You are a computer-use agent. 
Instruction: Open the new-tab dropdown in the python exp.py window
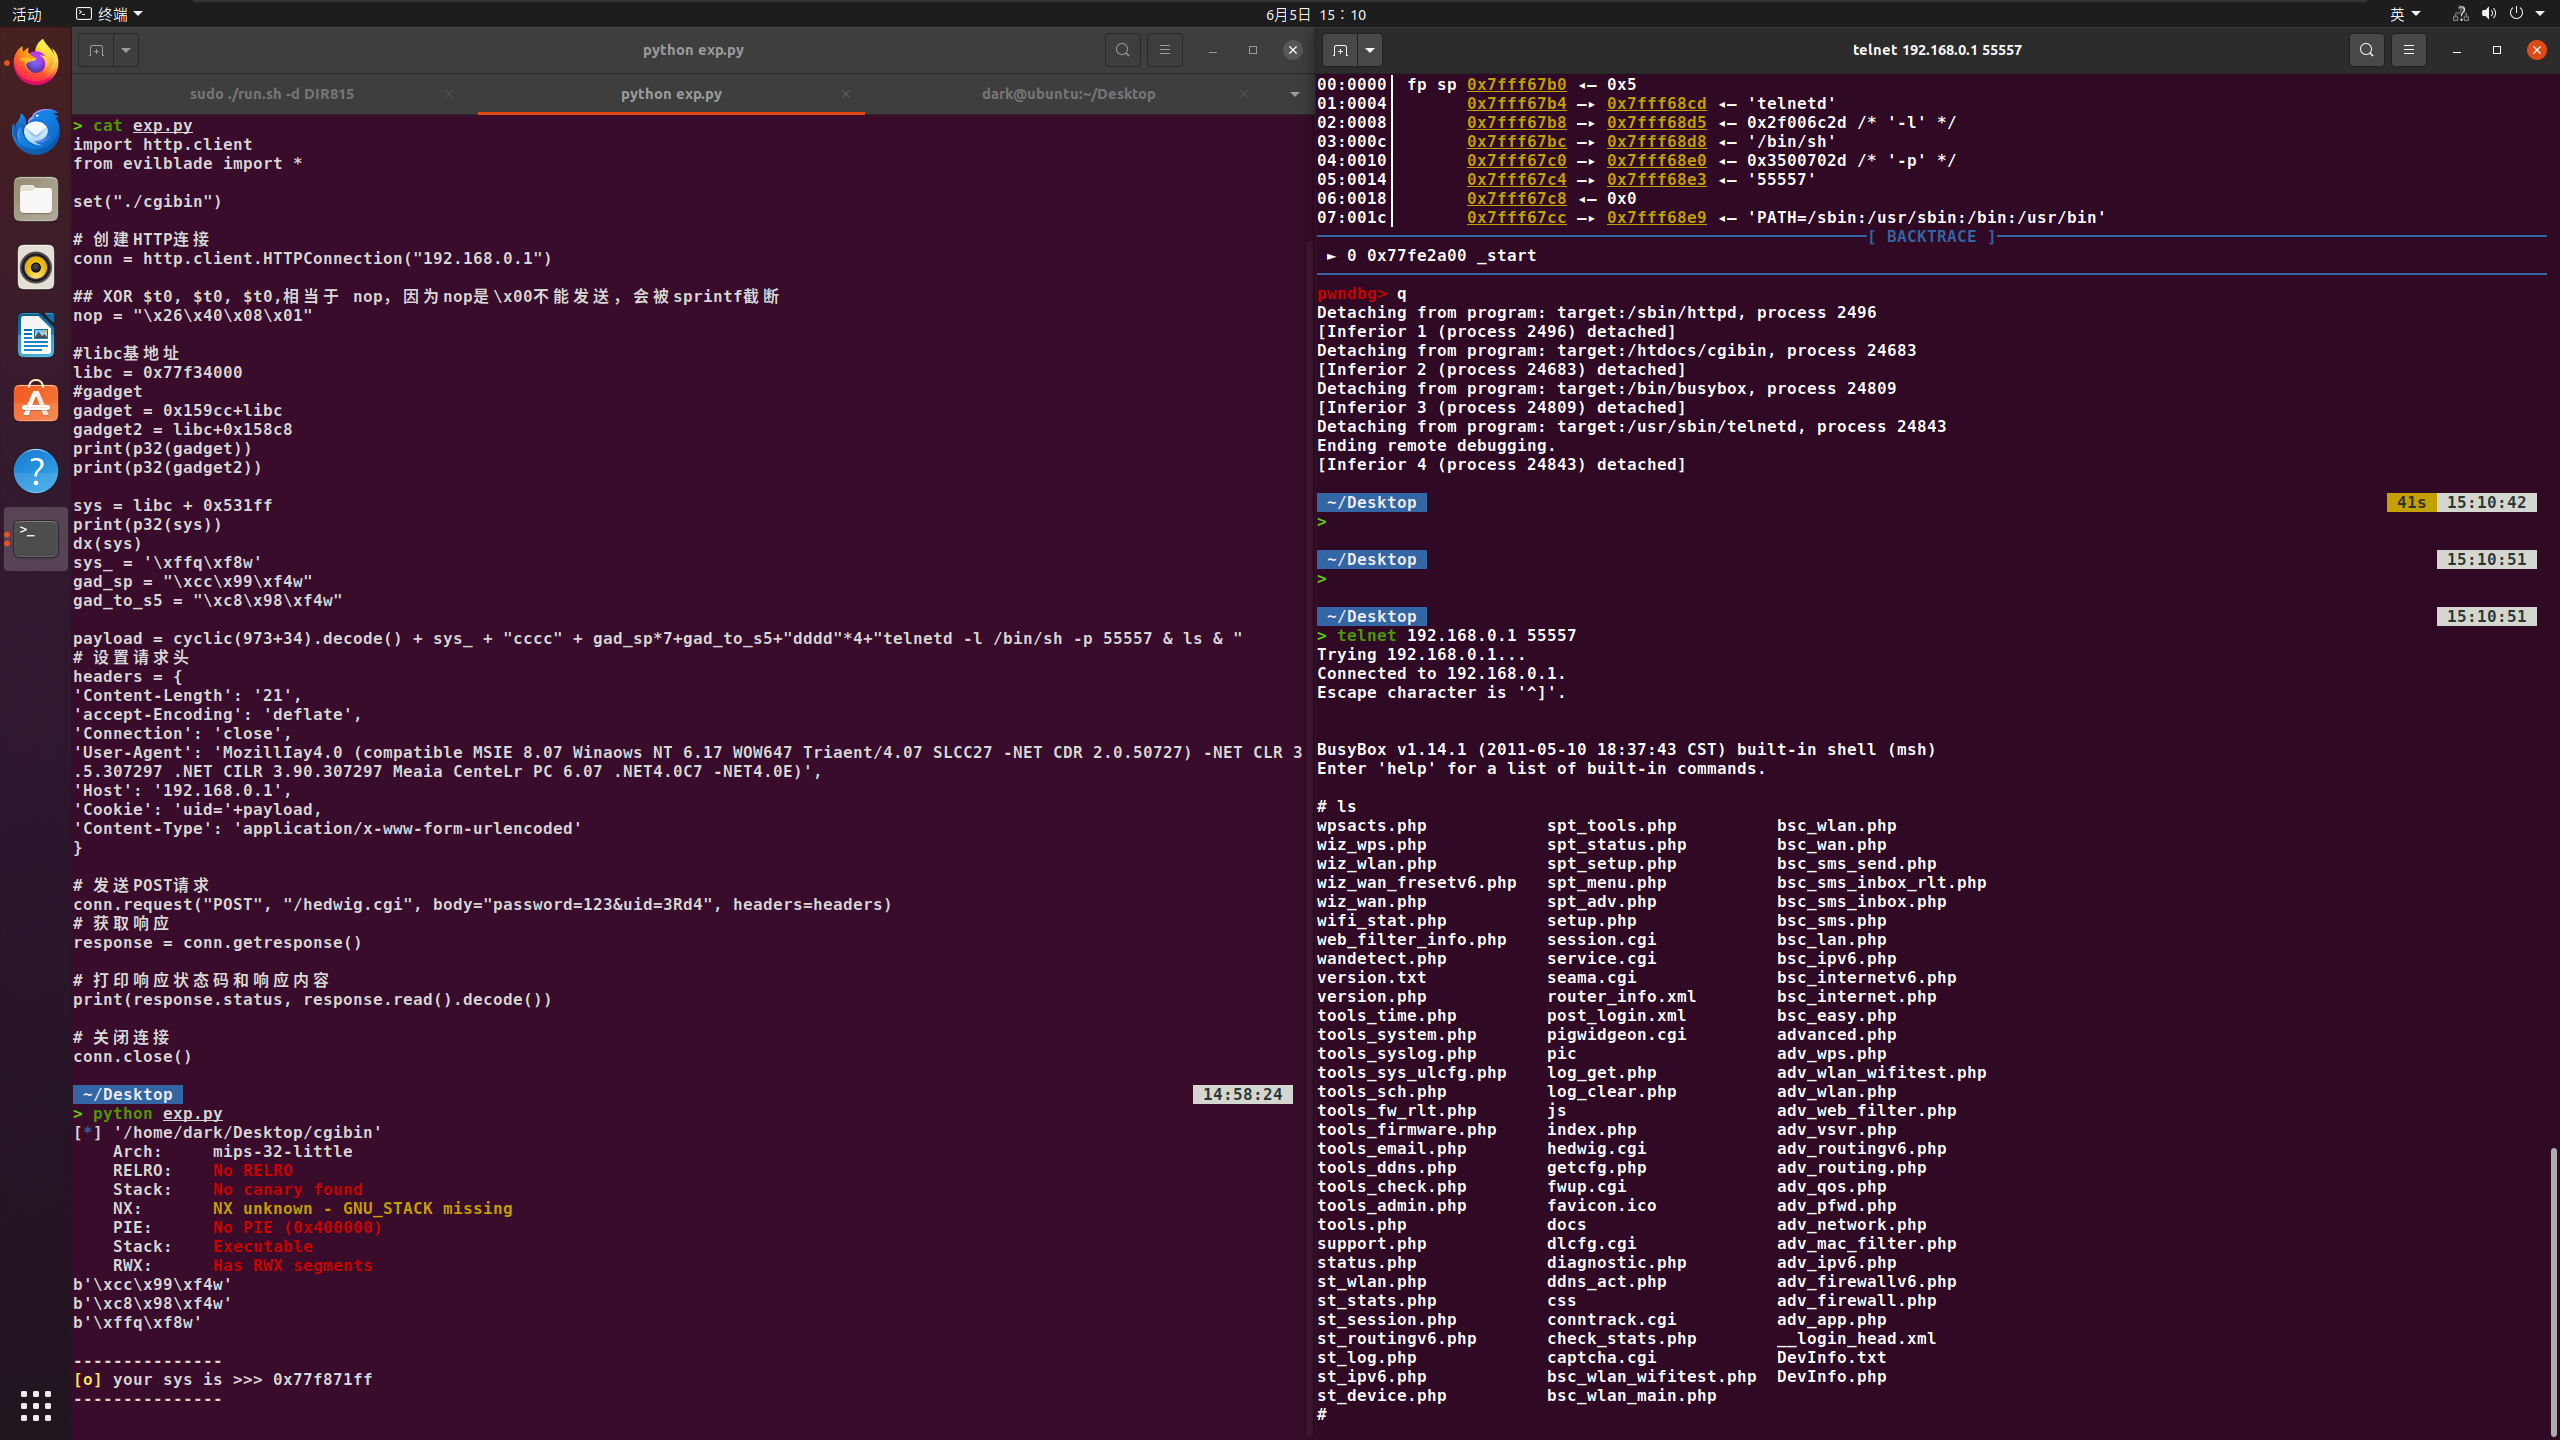point(126,50)
